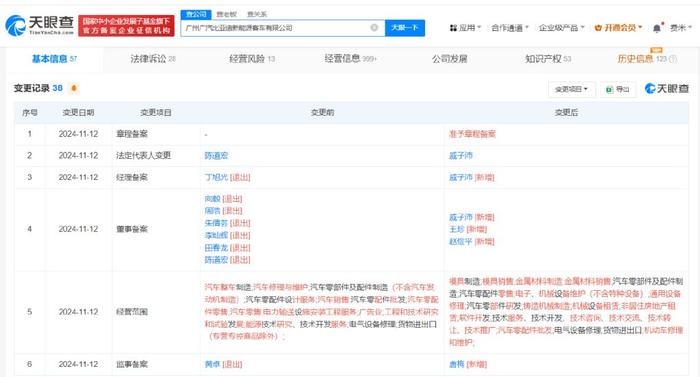The width and height of the screenshot is (700, 377).
Task: Switch to the 查老板 search tab
Action: [x=227, y=14]
